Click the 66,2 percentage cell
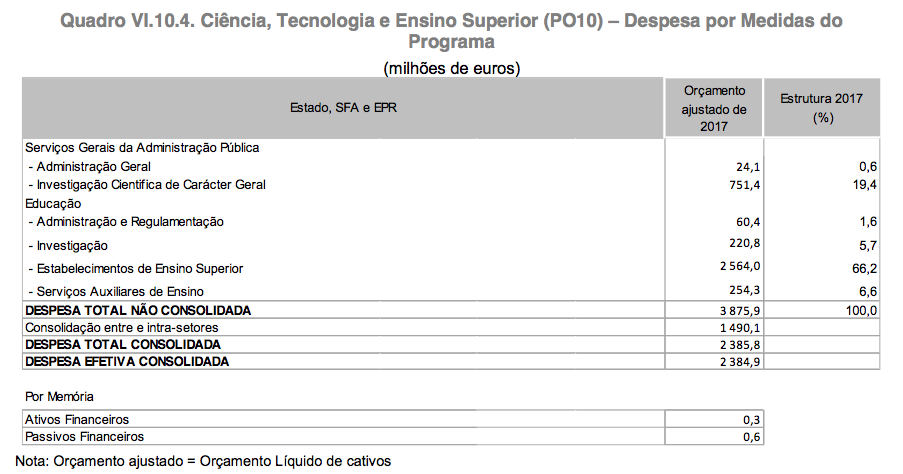This screenshot has height=474, width=903. coord(861,268)
